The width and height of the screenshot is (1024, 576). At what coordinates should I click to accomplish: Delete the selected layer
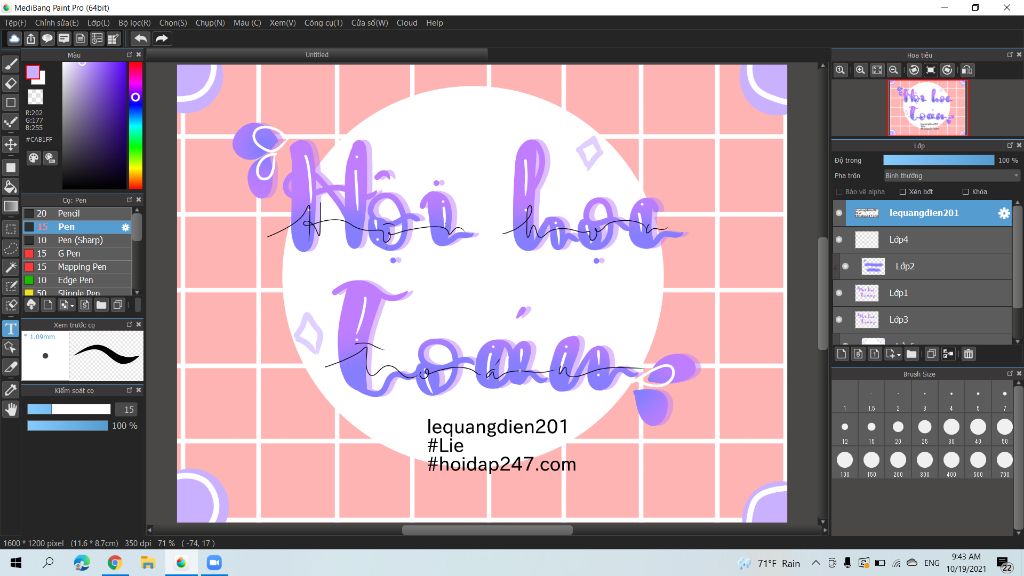(968, 354)
